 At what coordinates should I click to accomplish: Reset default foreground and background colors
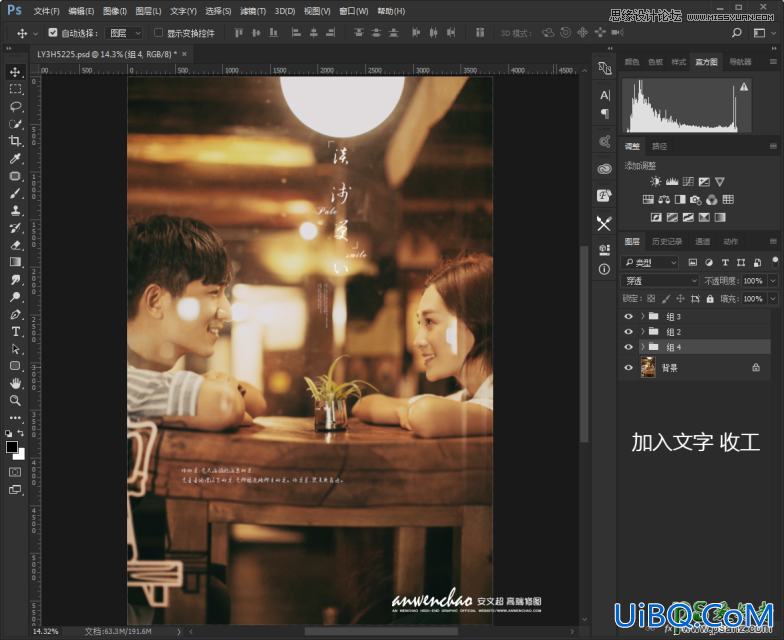[8, 433]
